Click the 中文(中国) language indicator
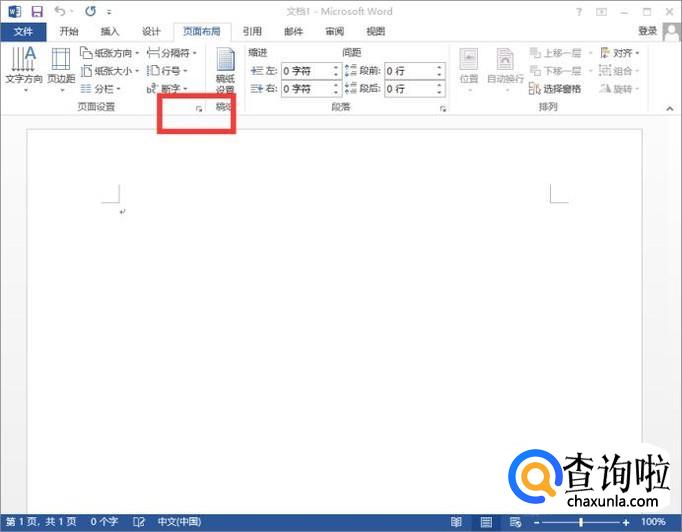 (179, 522)
